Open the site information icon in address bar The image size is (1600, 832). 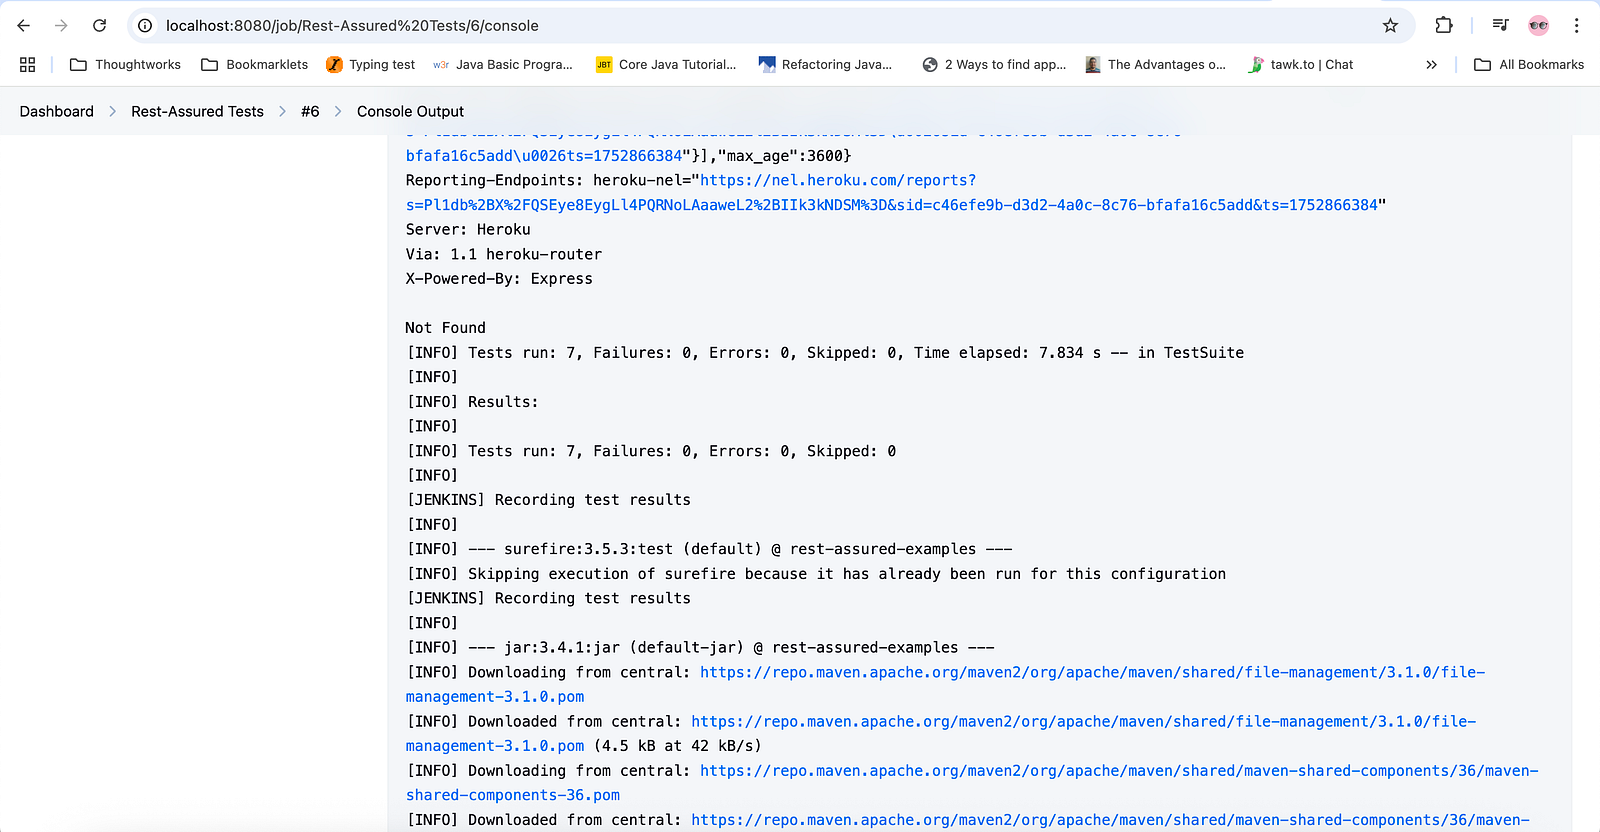(x=145, y=26)
